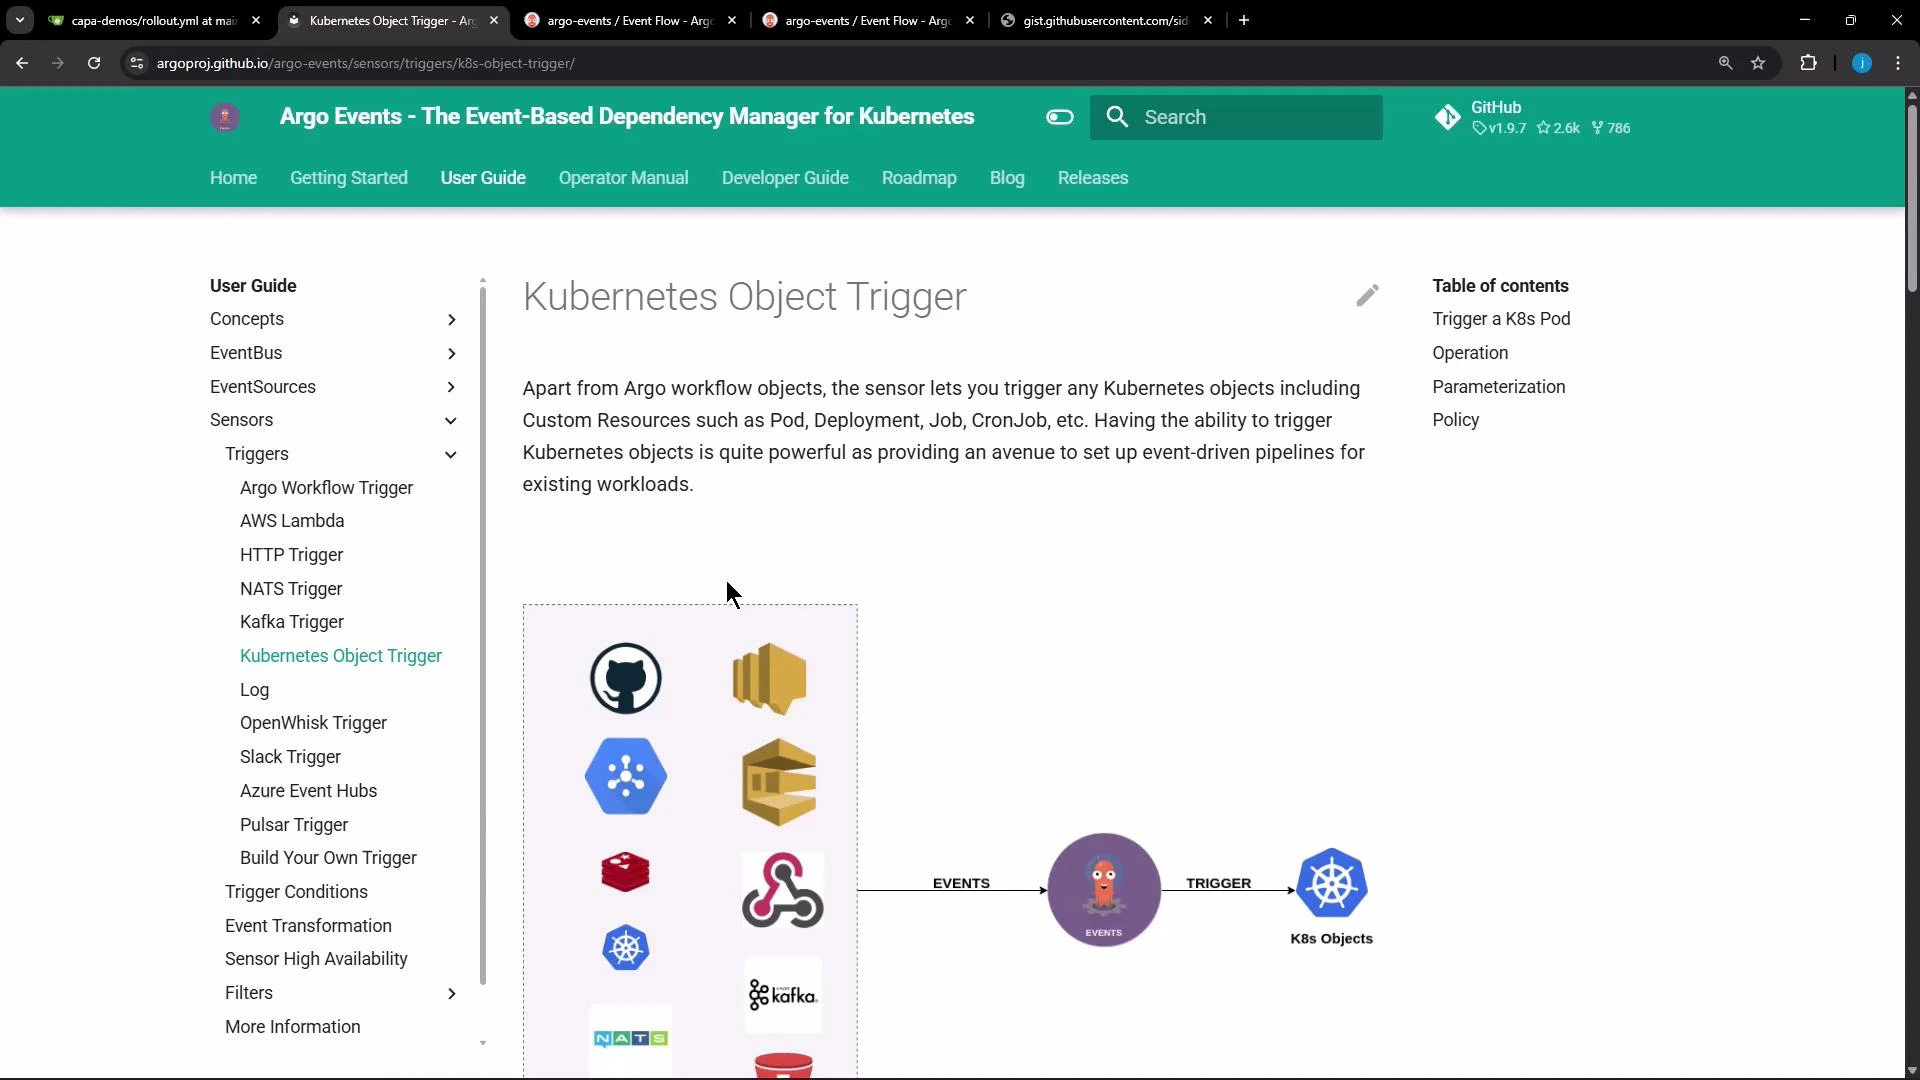
Task: Open Argo Workflow Trigger page
Action: [x=326, y=488]
